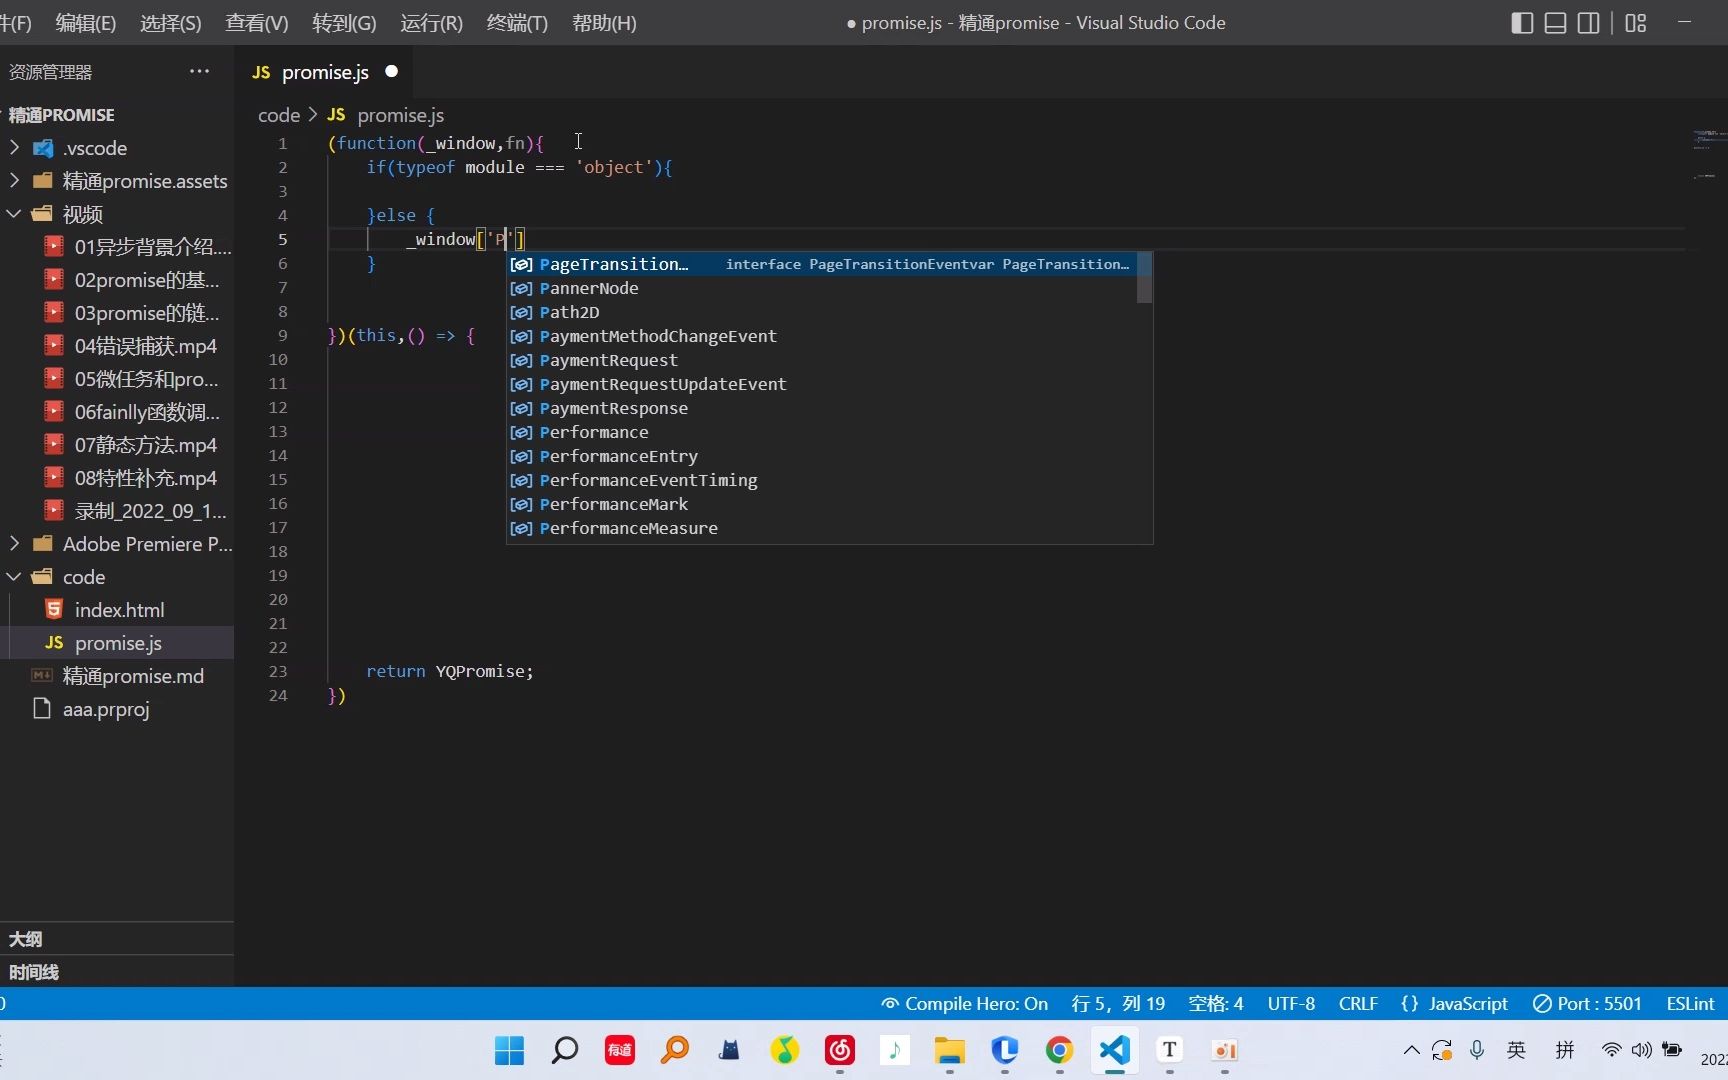Open explorer more actions ellipsis

point(200,71)
